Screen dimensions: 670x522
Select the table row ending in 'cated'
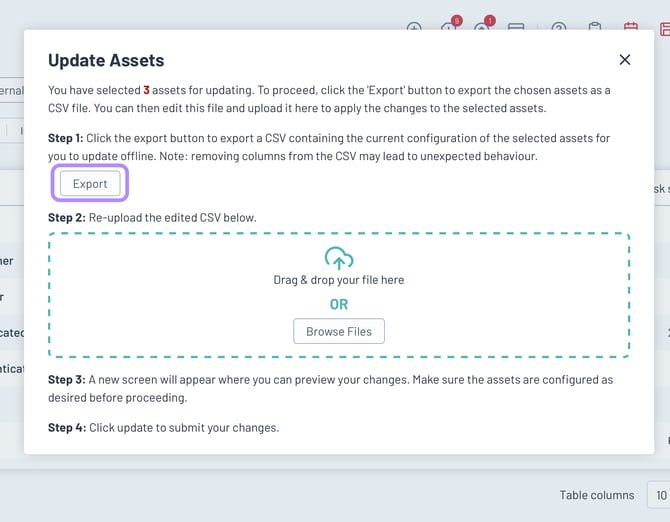(12, 333)
